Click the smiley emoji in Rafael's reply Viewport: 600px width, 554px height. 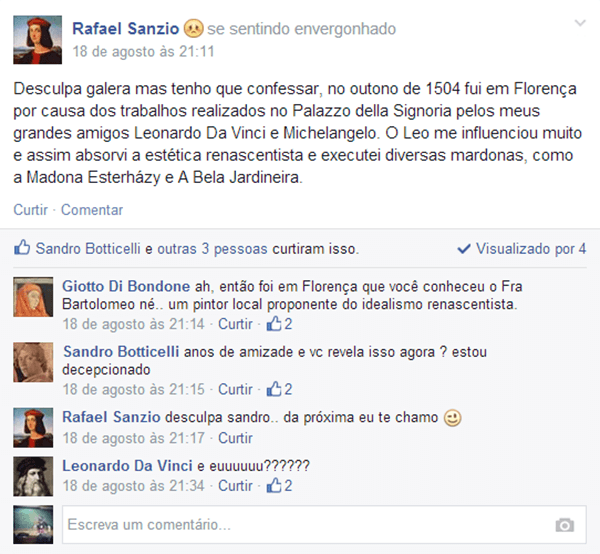tap(452, 418)
